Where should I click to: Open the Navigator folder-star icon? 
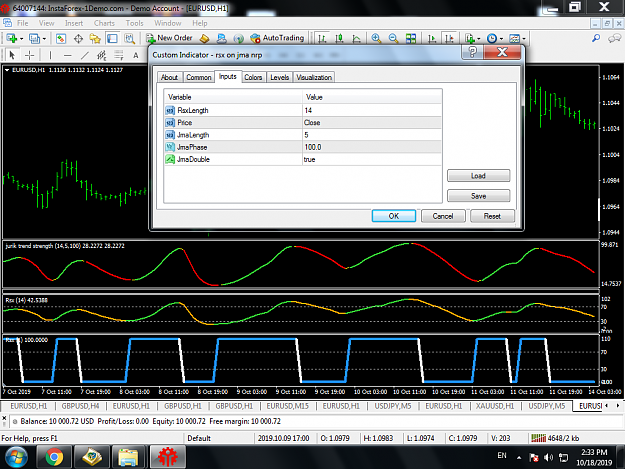tap(95, 39)
